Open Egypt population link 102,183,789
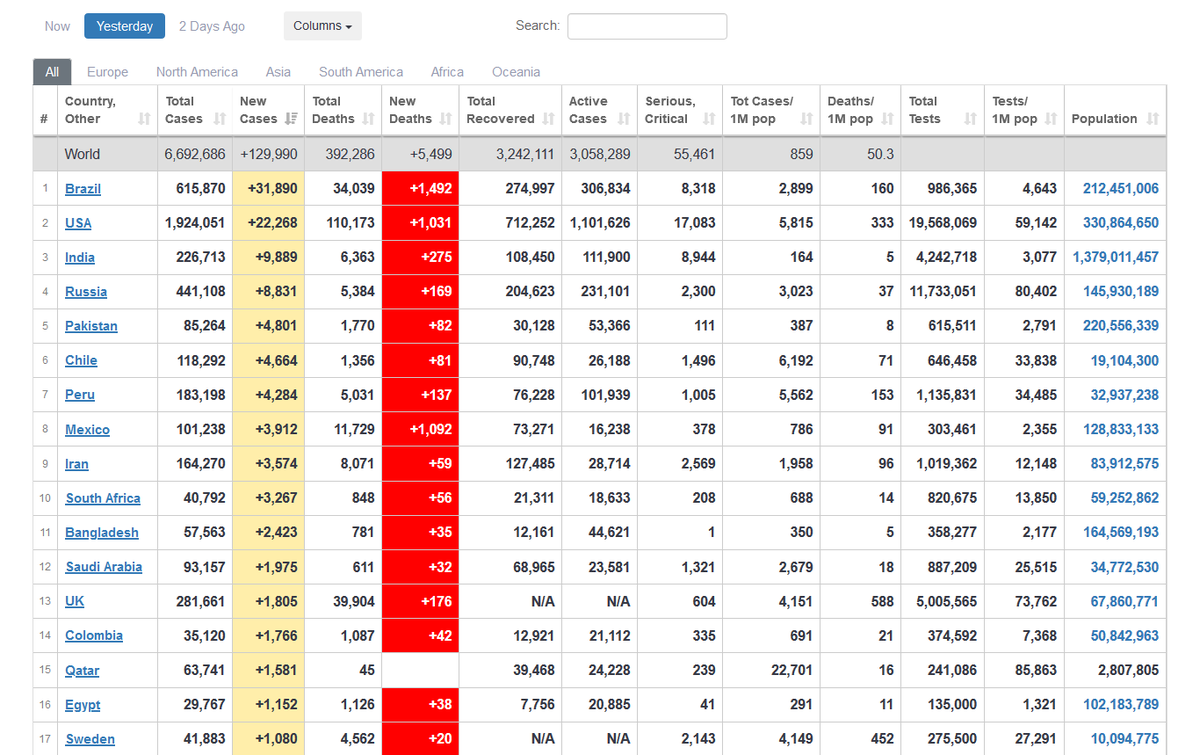This screenshot has width=1200, height=755. click(1121, 705)
